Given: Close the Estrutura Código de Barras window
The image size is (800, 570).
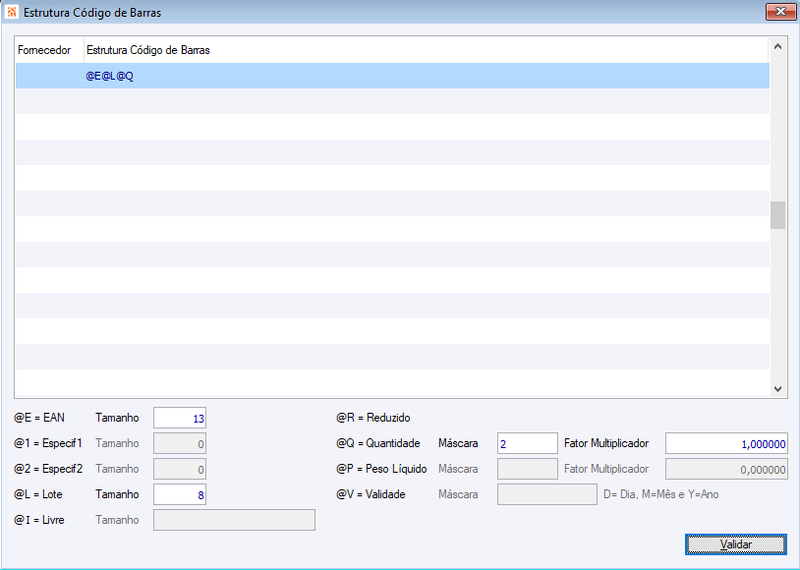Looking at the screenshot, I should coord(780,12).
